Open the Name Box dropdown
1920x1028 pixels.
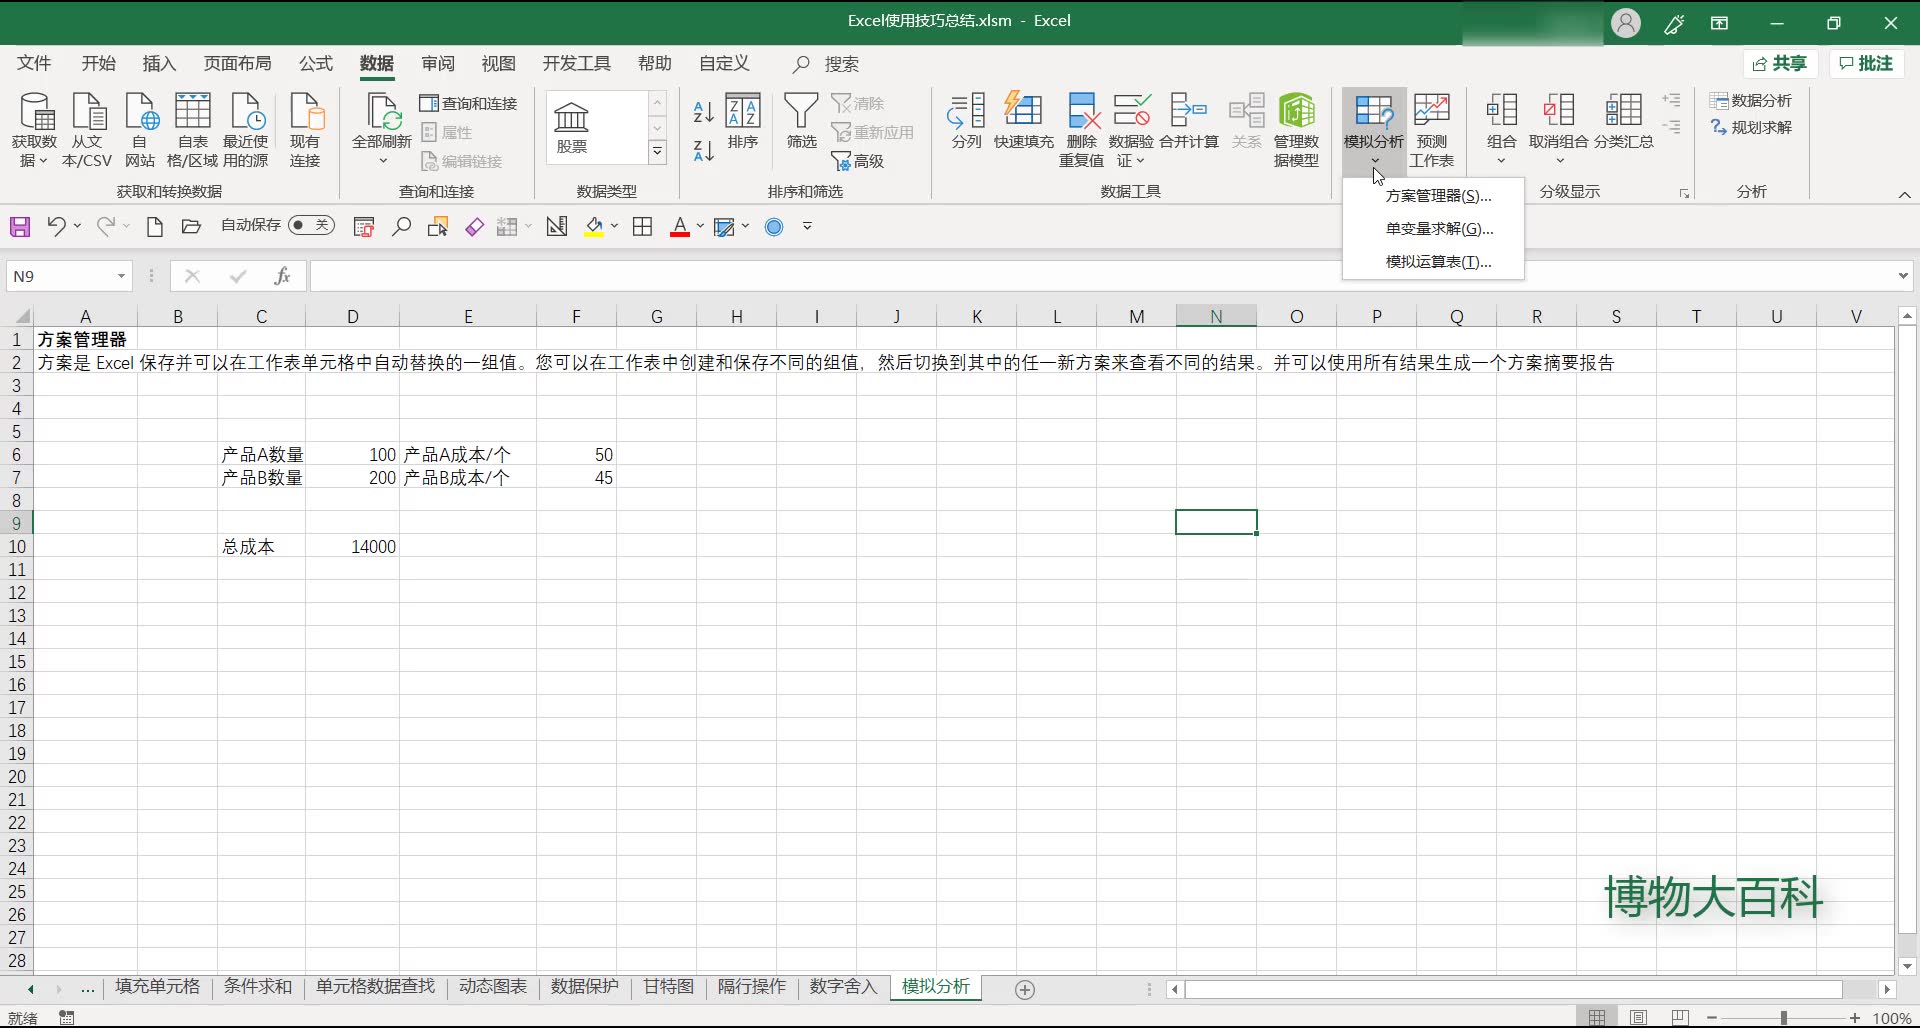coord(121,276)
